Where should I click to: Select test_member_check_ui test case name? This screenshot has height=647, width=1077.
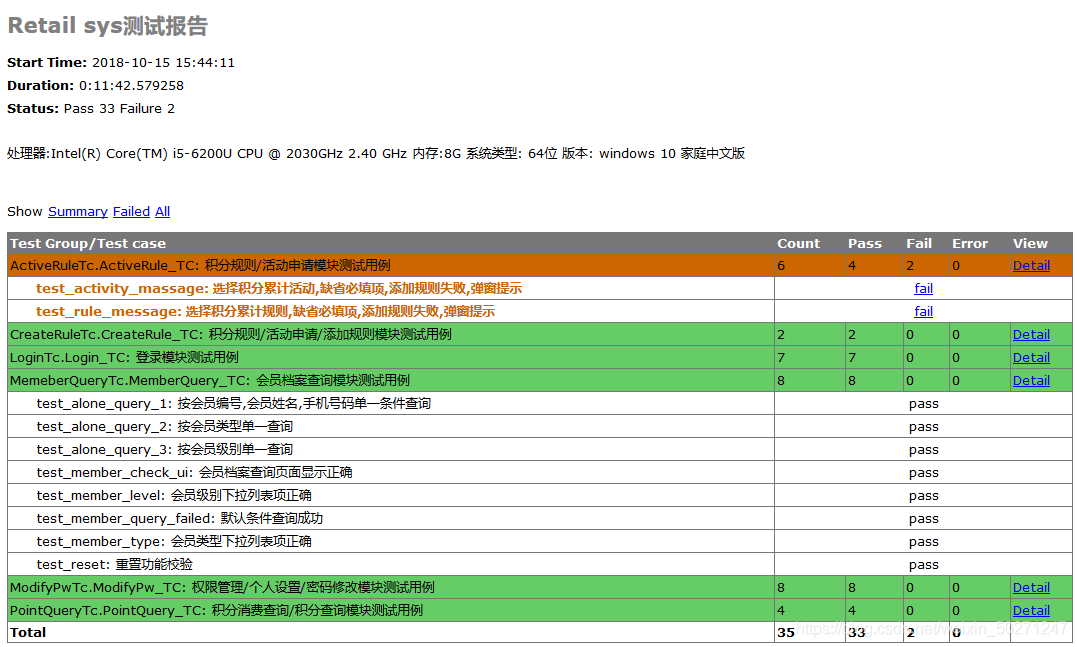194,473
